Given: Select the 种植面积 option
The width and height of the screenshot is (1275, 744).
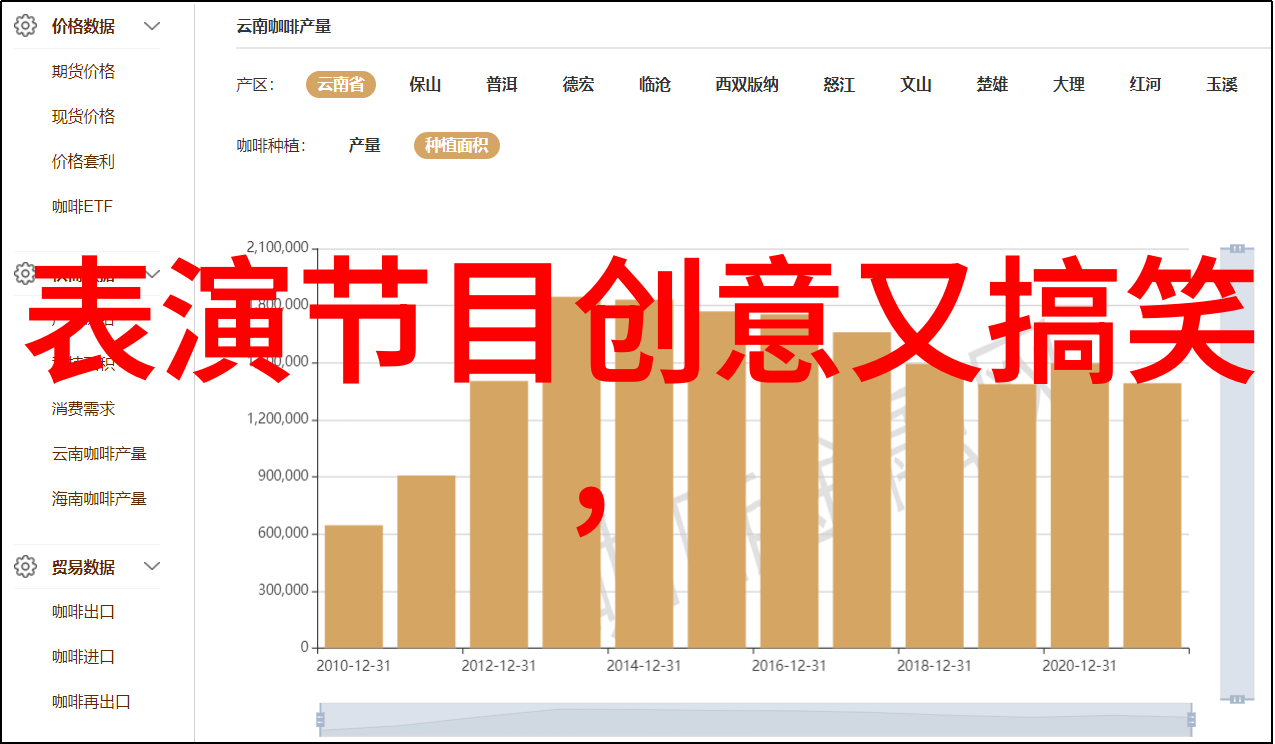Looking at the screenshot, I should click(x=456, y=146).
